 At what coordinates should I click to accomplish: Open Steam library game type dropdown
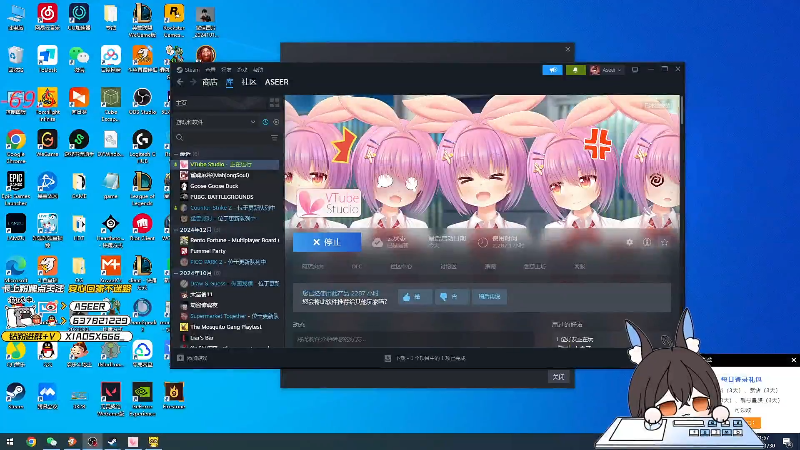[216, 122]
